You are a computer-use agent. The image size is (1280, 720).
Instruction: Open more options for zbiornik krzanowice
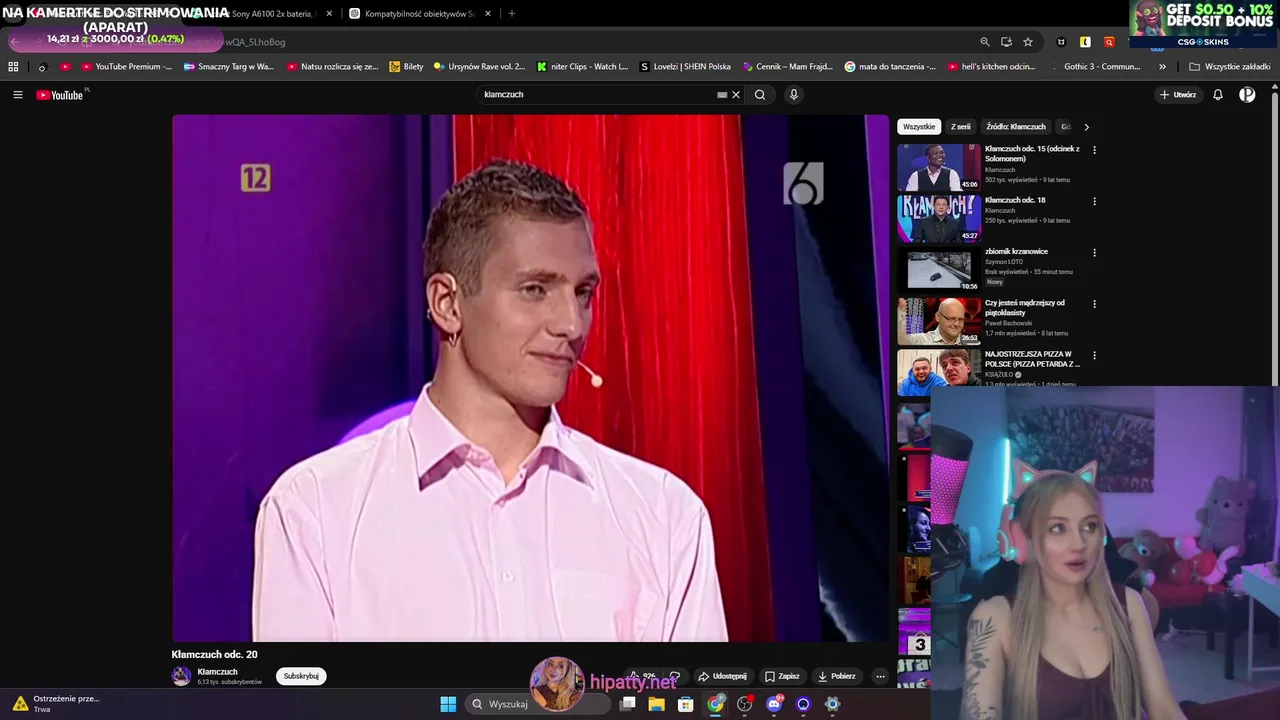(x=1094, y=253)
